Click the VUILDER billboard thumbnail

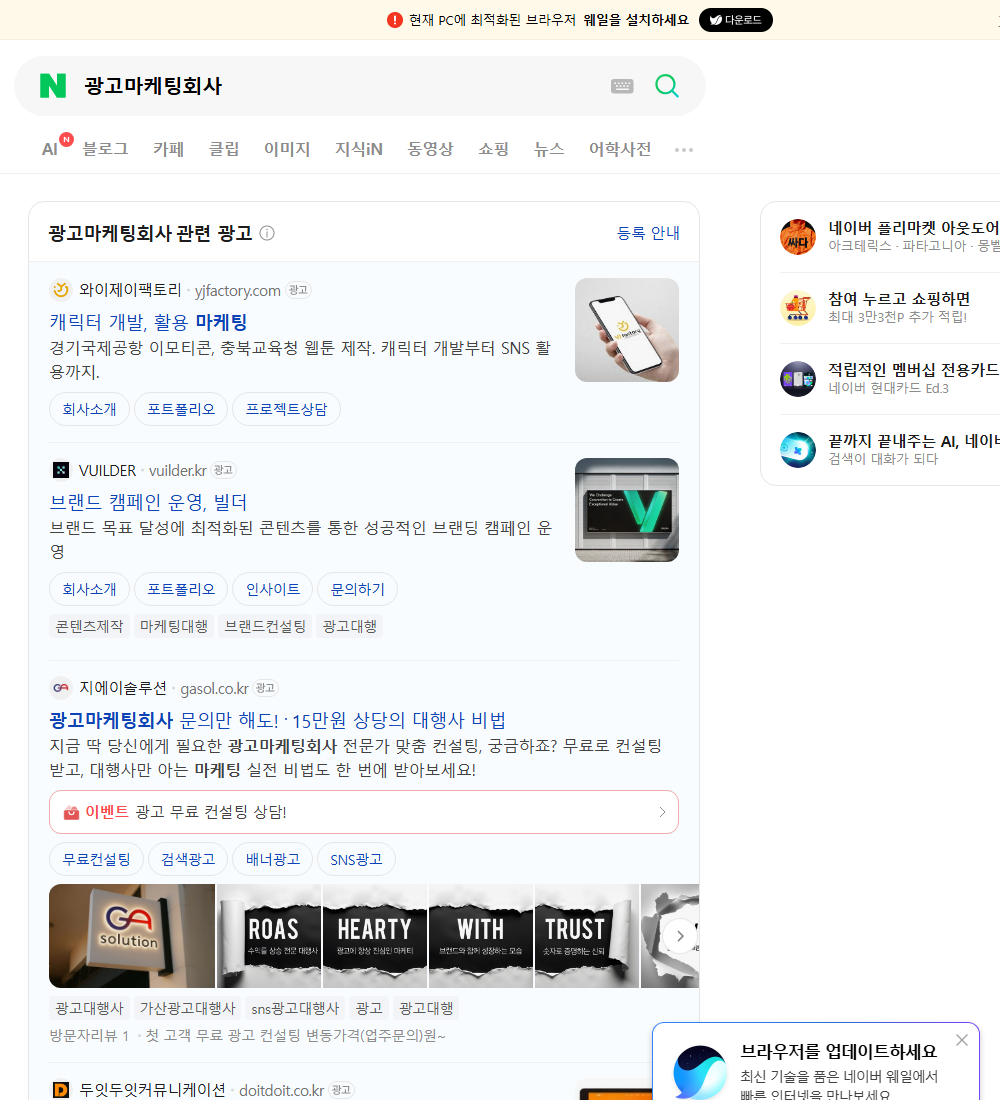tap(627, 510)
